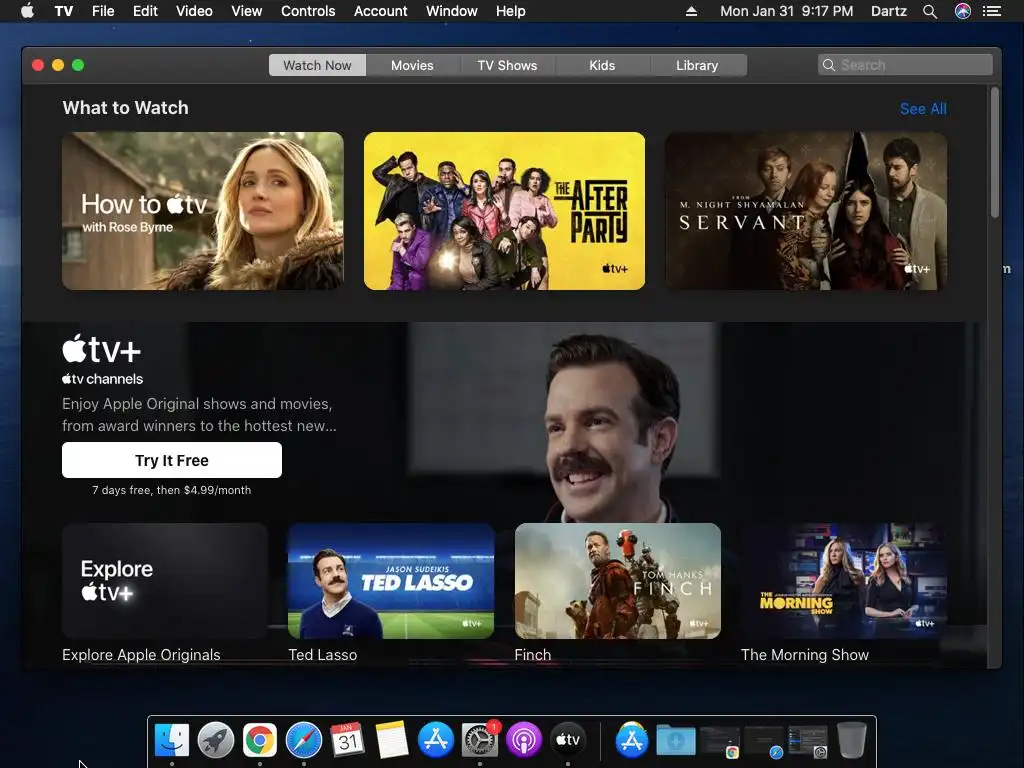Image resolution: width=1024 pixels, height=768 pixels.
Task: Switch to the Kids tab
Action: point(602,65)
